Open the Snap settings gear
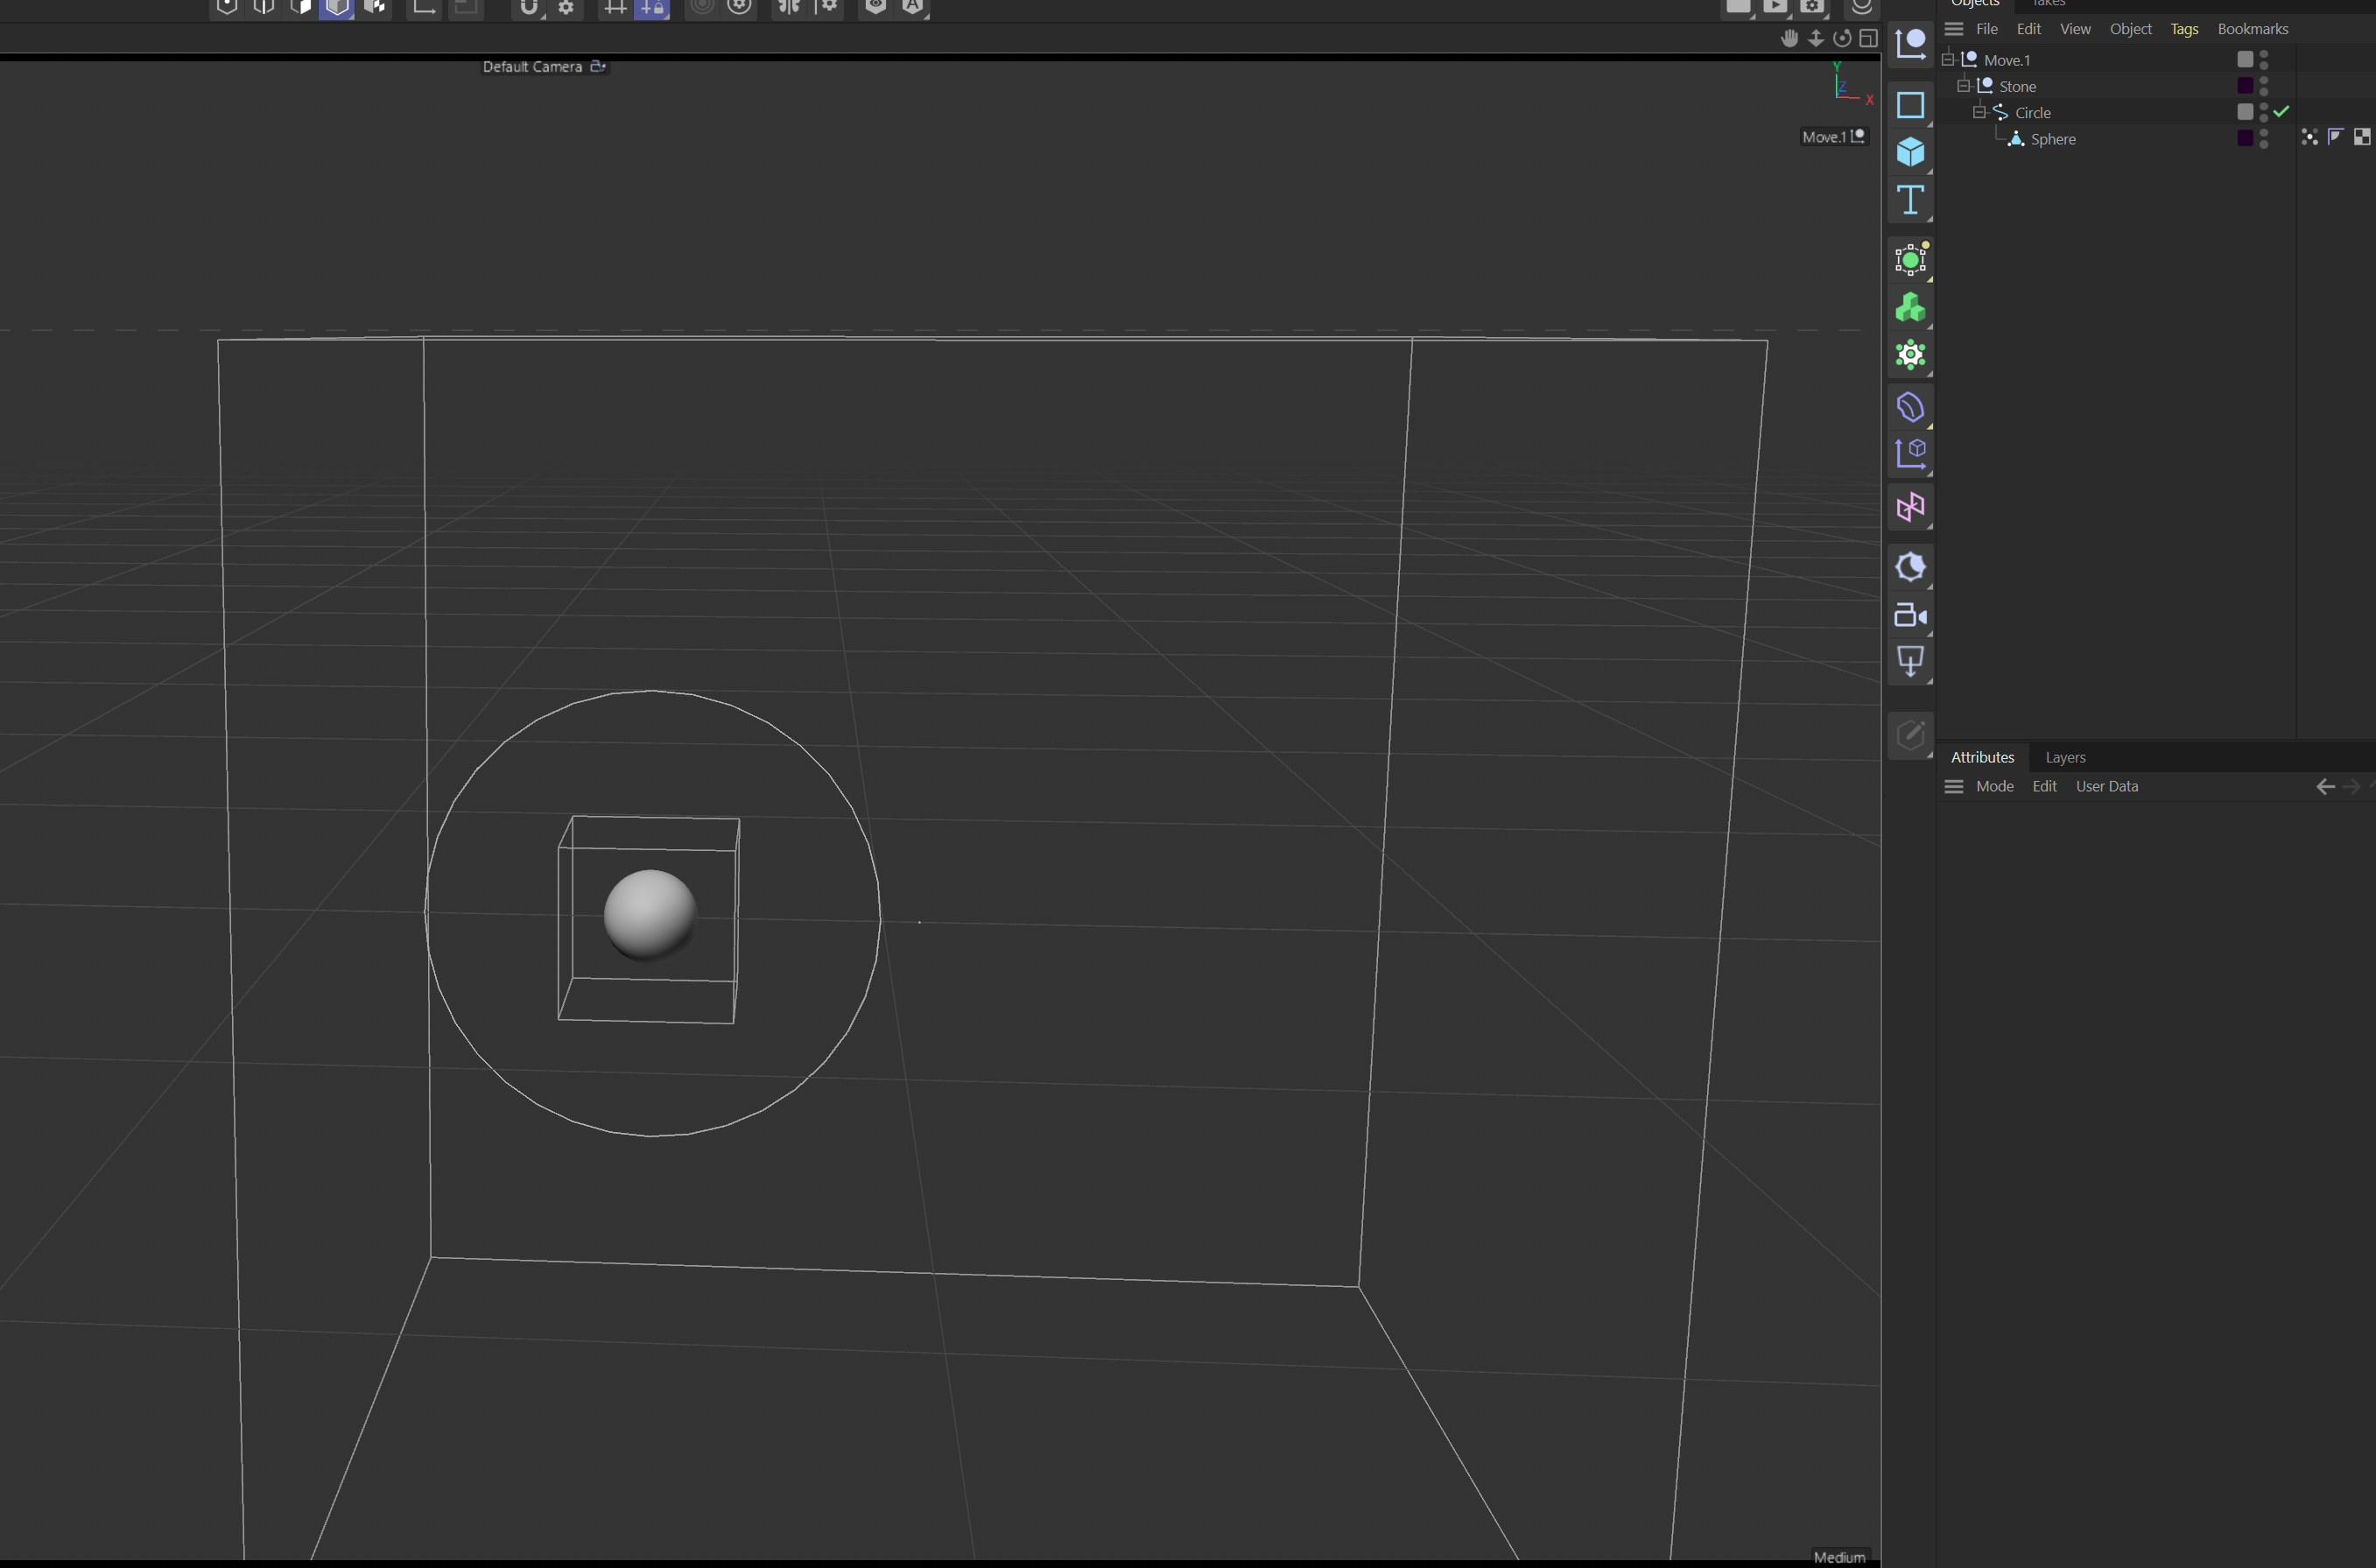This screenshot has height=1568, width=2376. pyautogui.click(x=566, y=7)
